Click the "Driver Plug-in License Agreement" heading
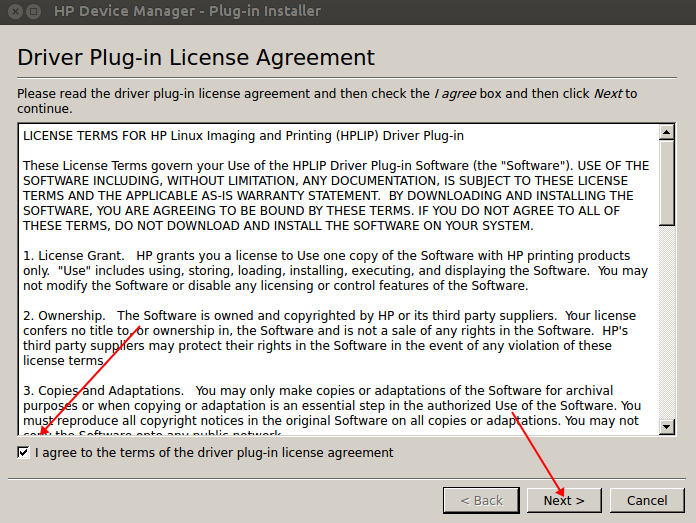696x523 pixels. 196,58
